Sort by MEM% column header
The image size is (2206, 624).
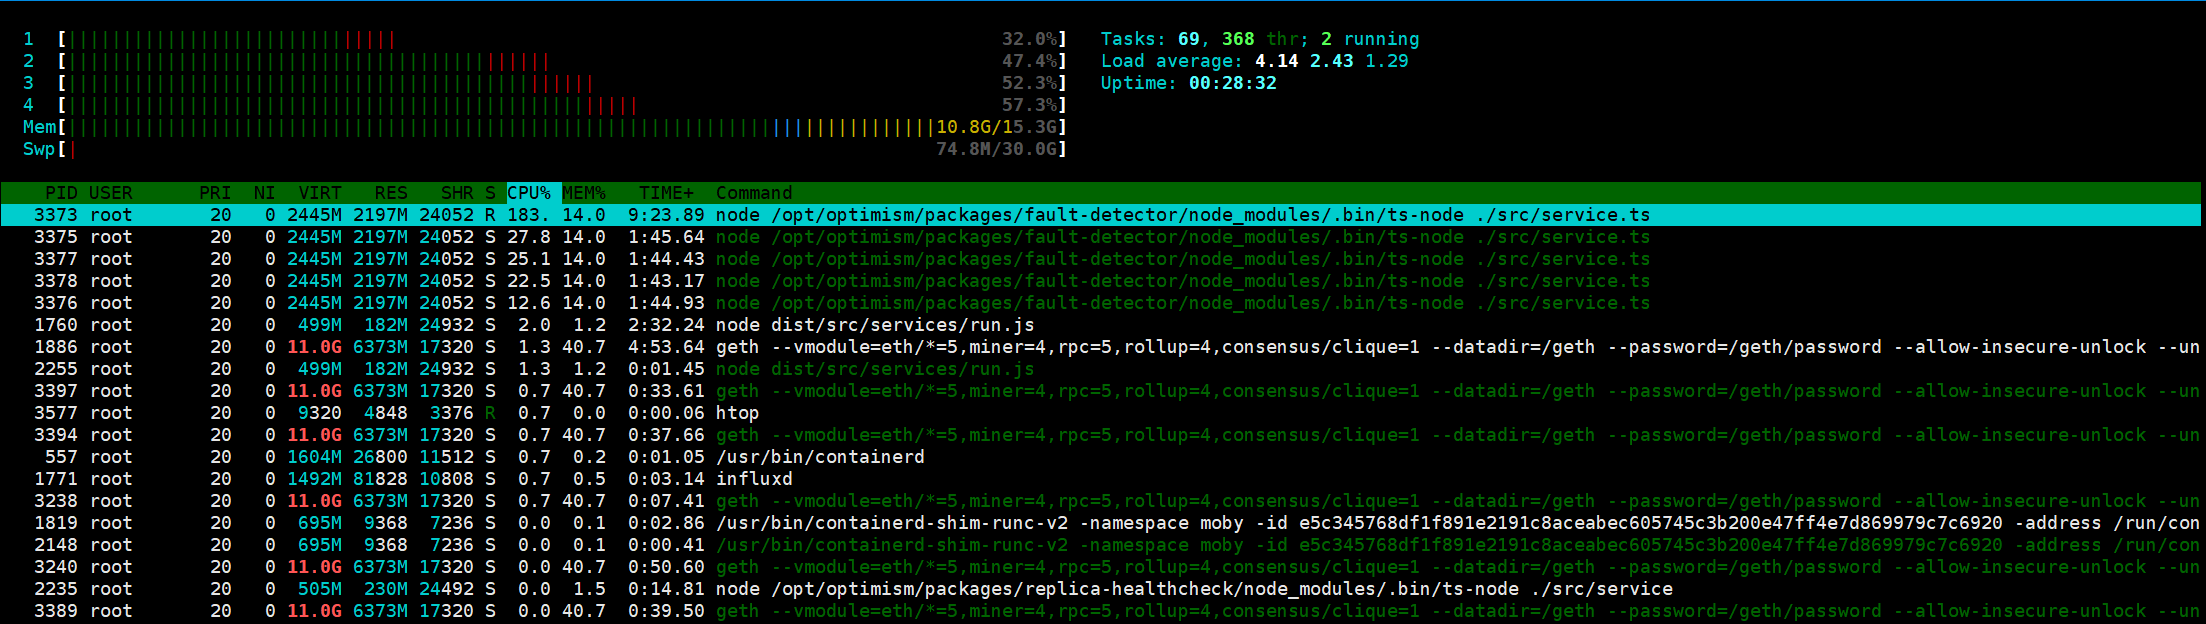584,193
